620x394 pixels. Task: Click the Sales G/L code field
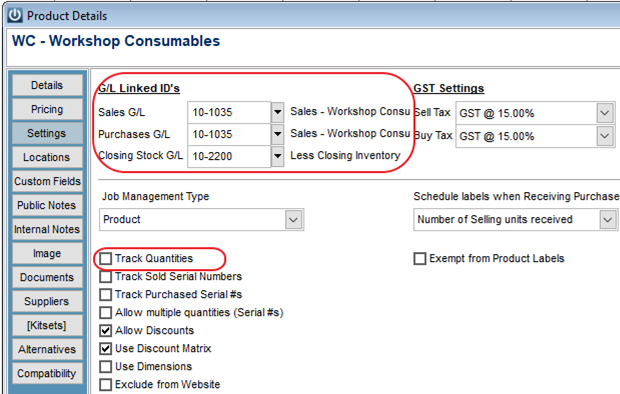pos(229,112)
